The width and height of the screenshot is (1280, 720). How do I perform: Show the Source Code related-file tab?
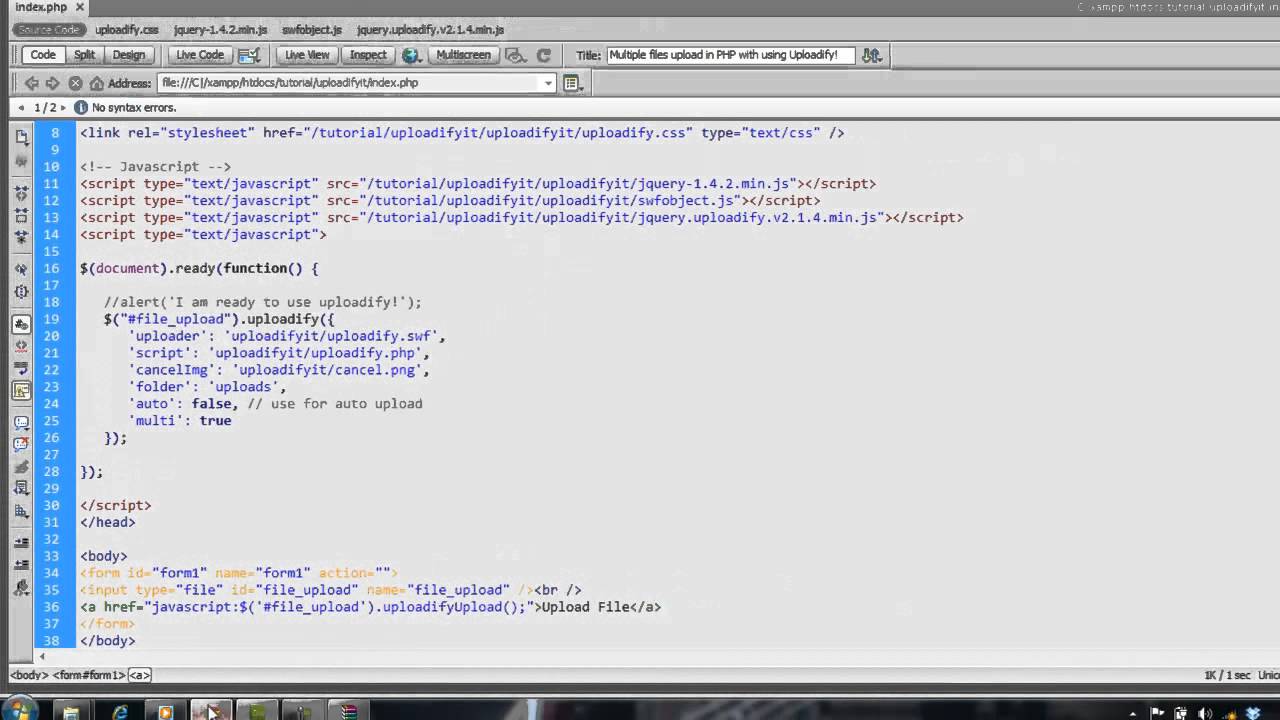(48, 30)
